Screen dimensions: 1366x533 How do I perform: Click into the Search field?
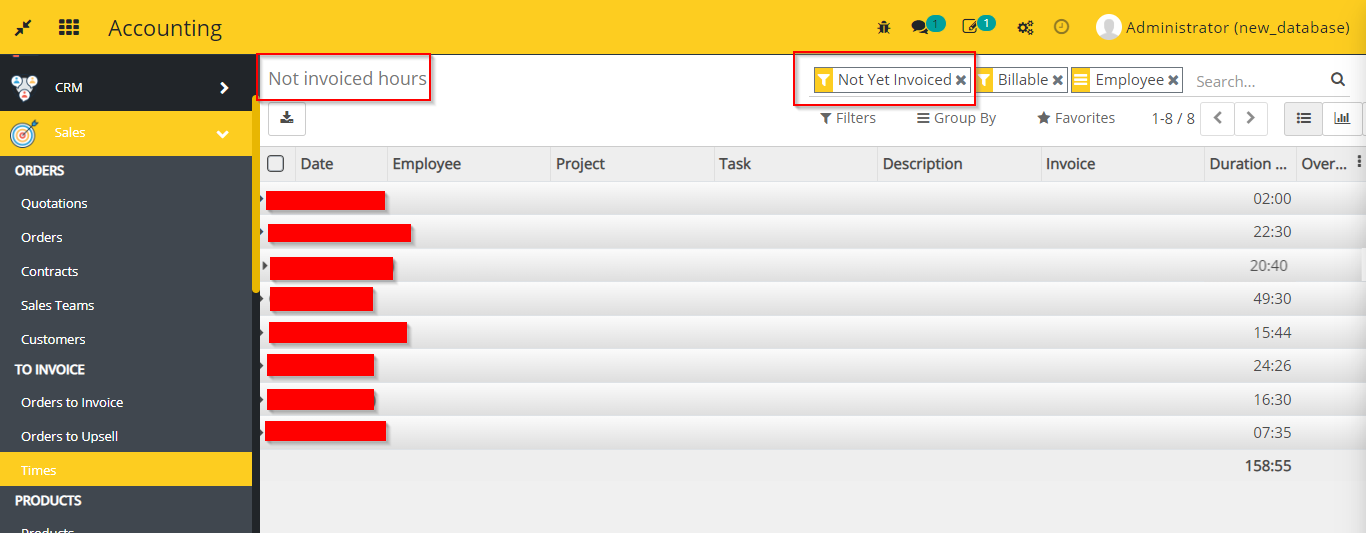click(x=1258, y=81)
